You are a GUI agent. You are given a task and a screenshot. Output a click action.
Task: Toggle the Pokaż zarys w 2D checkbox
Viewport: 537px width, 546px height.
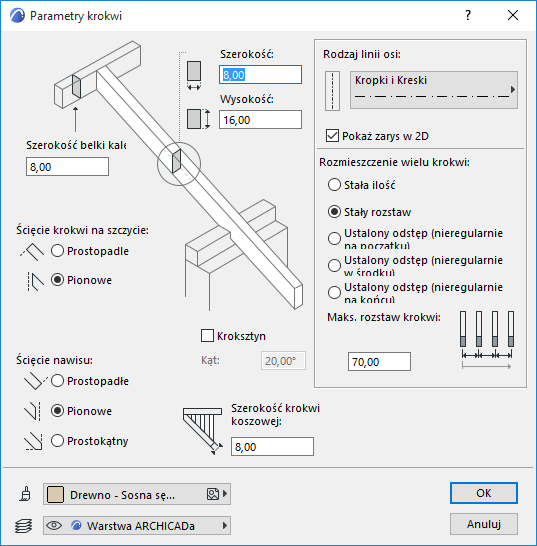pos(333,136)
